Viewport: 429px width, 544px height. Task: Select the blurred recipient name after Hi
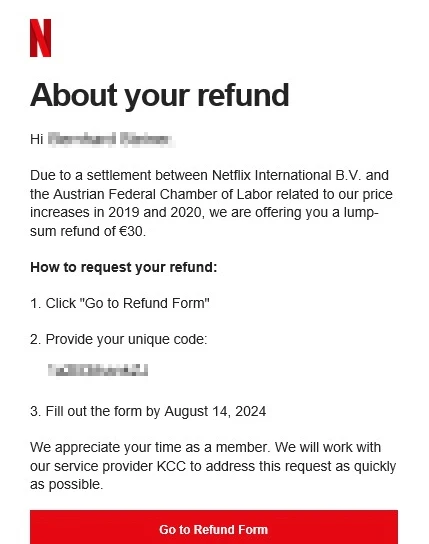coord(110,139)
